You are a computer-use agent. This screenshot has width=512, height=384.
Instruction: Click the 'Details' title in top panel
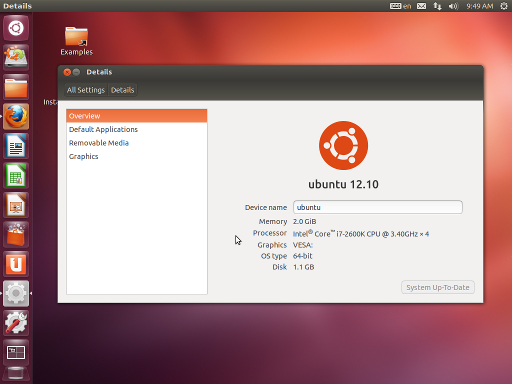click(17, 6)
